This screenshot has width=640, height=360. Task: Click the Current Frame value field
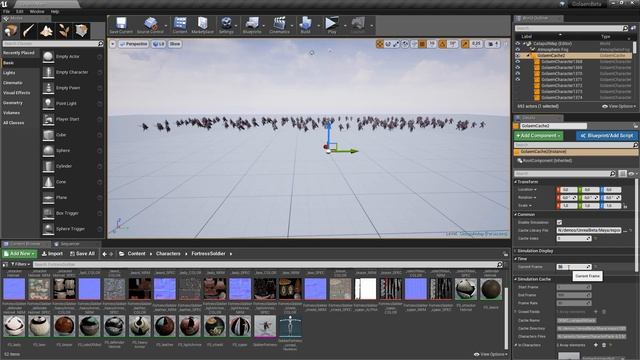[x=573, y=267]
